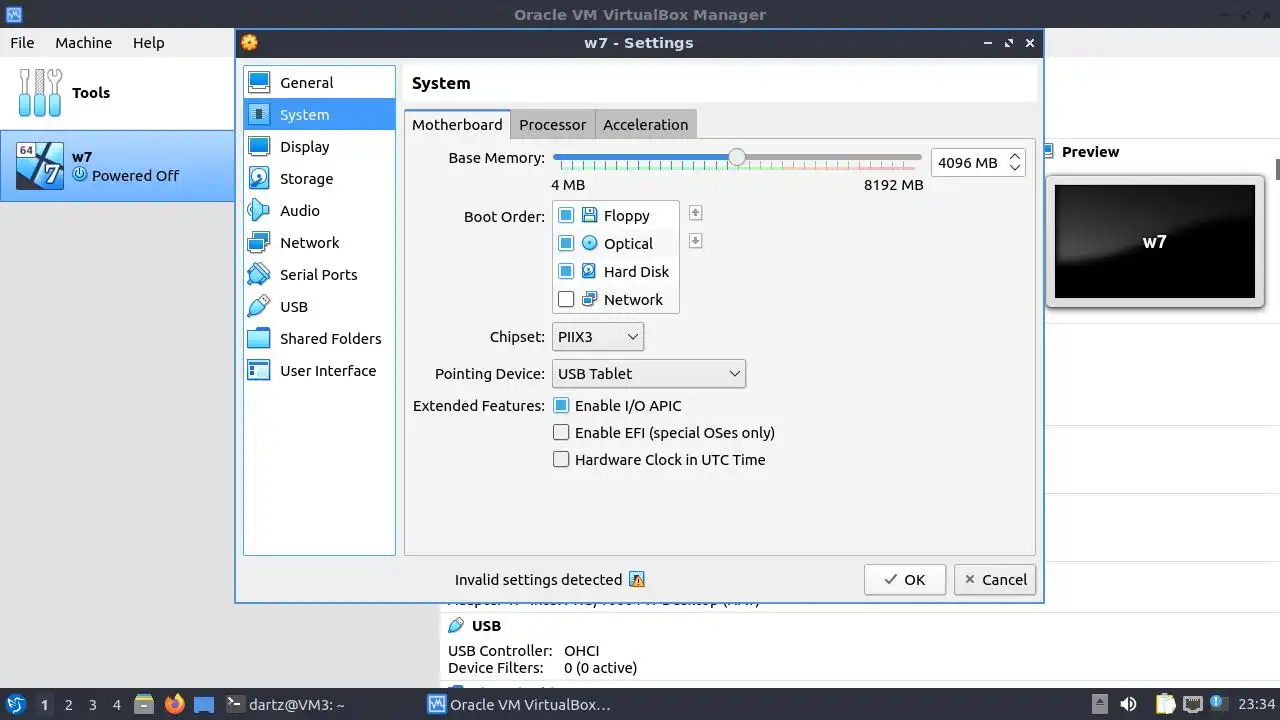Open the Help menu
This screenshot has height=720, width=1280.
point(148,42)
